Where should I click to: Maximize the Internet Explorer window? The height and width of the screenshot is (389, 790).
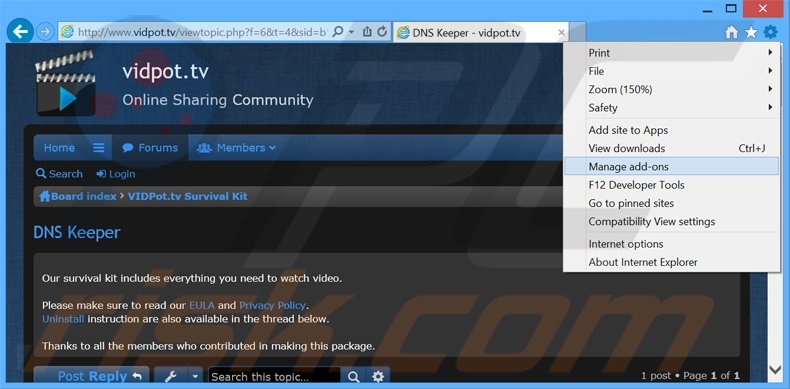[731, 8]
